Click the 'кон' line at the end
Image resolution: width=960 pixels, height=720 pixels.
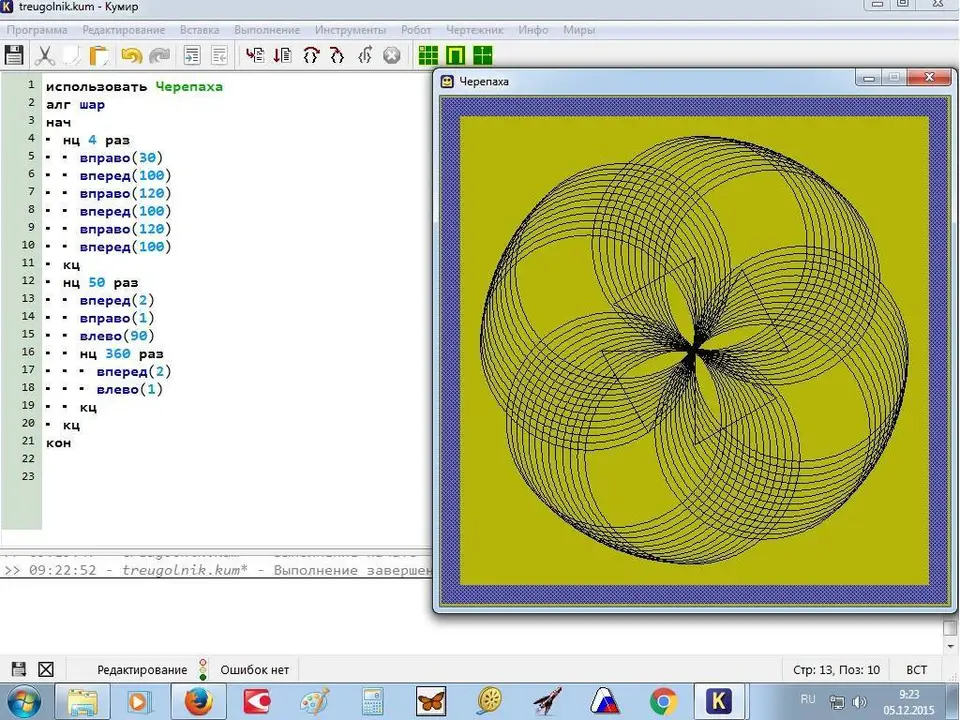59,443
